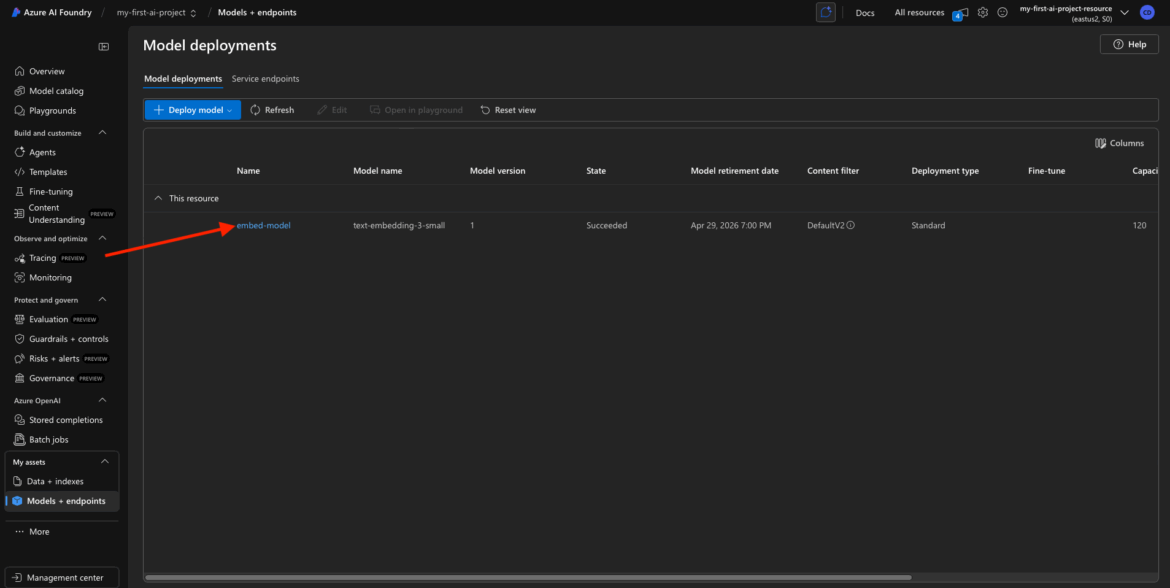Open the settings gear icon
This screenshot has height=588, width=1170.
[x=983, y=13]
